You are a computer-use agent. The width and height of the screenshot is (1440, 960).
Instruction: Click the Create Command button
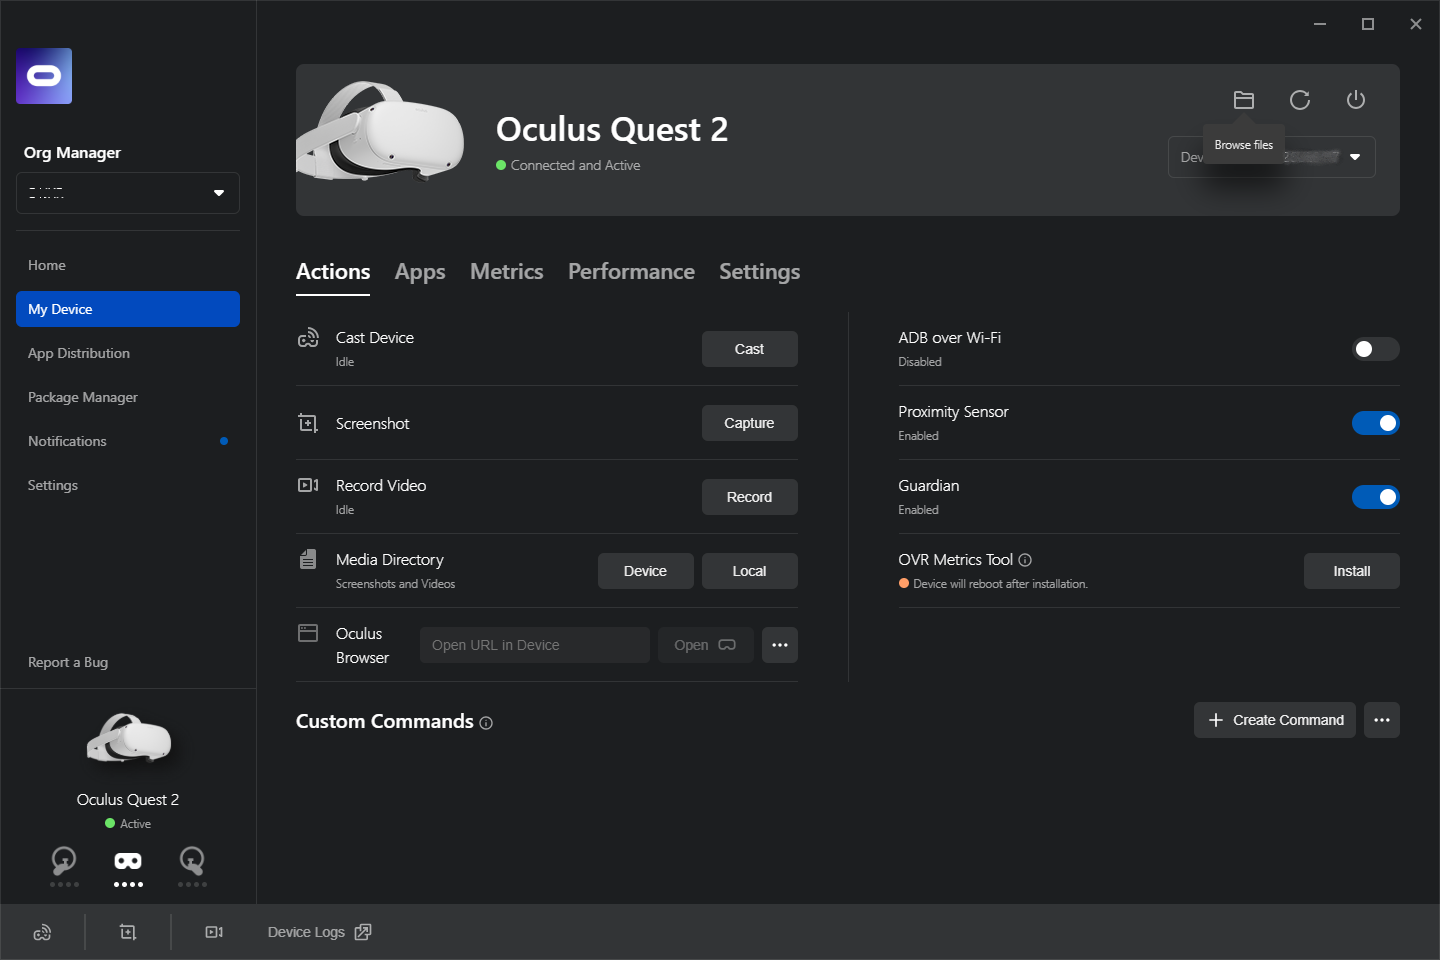click(x=1275, y=720)
